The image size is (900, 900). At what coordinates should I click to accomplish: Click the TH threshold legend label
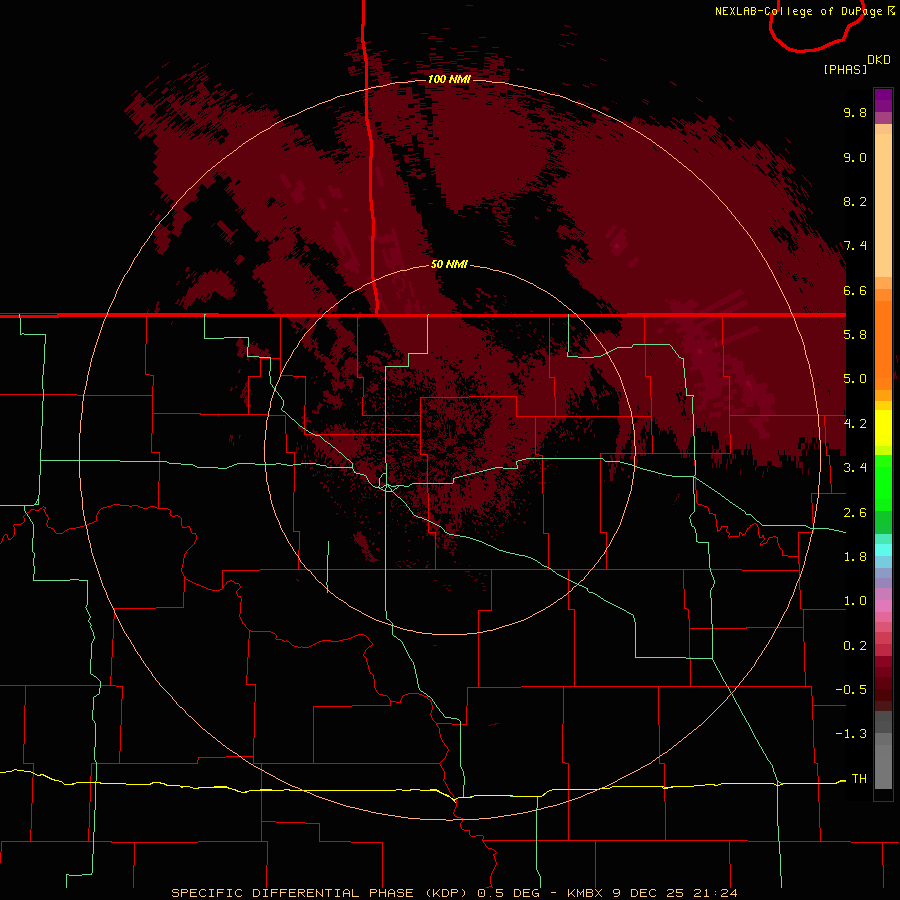click(x=859, y=779)
